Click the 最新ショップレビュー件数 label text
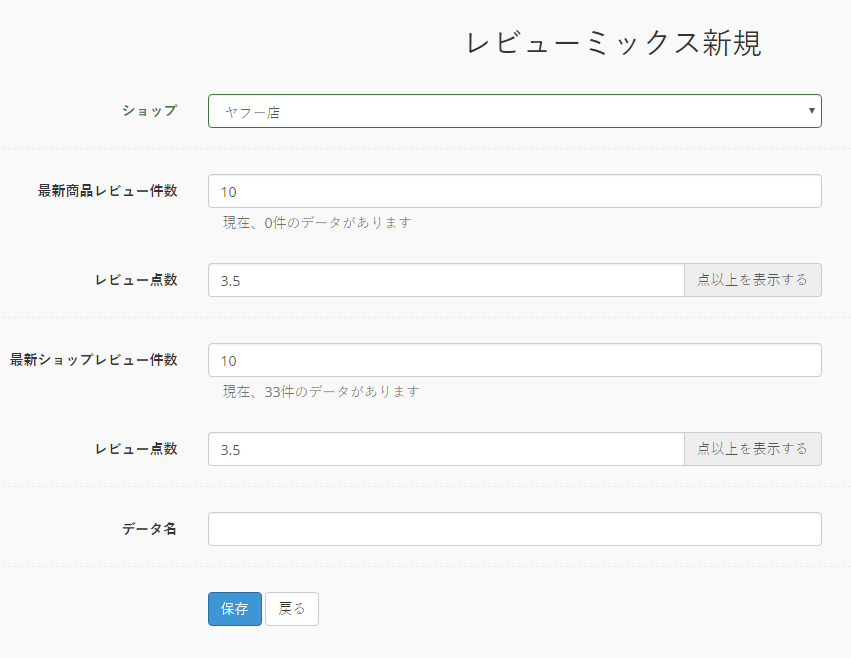Viewport: 851px width, 658px height. tap(93, 359)
